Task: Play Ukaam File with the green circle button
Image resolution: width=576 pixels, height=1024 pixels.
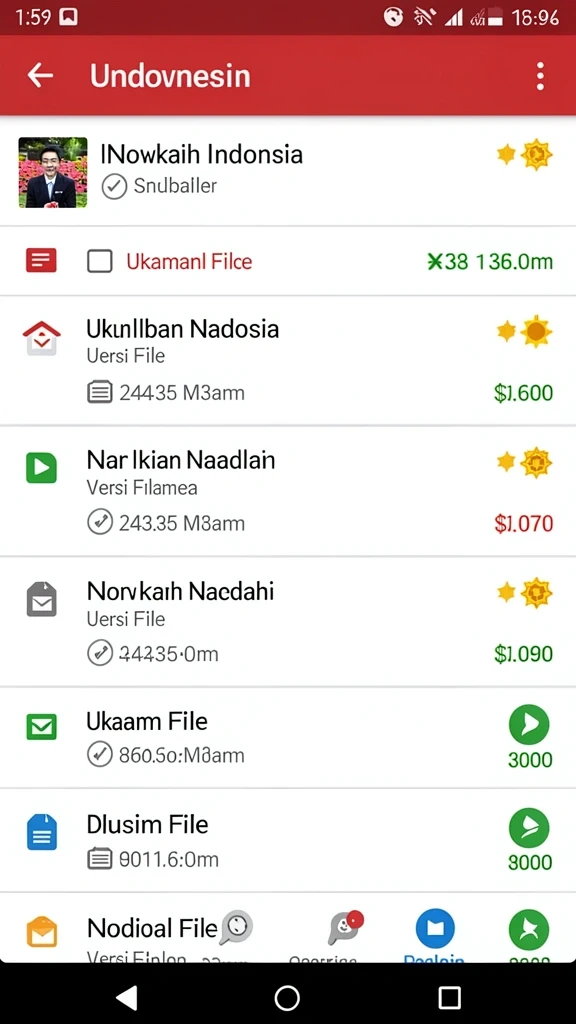Action: point(529,724)
